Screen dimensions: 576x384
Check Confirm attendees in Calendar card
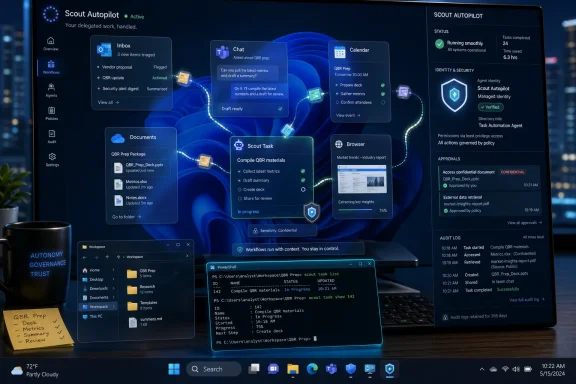coord(383,103)
